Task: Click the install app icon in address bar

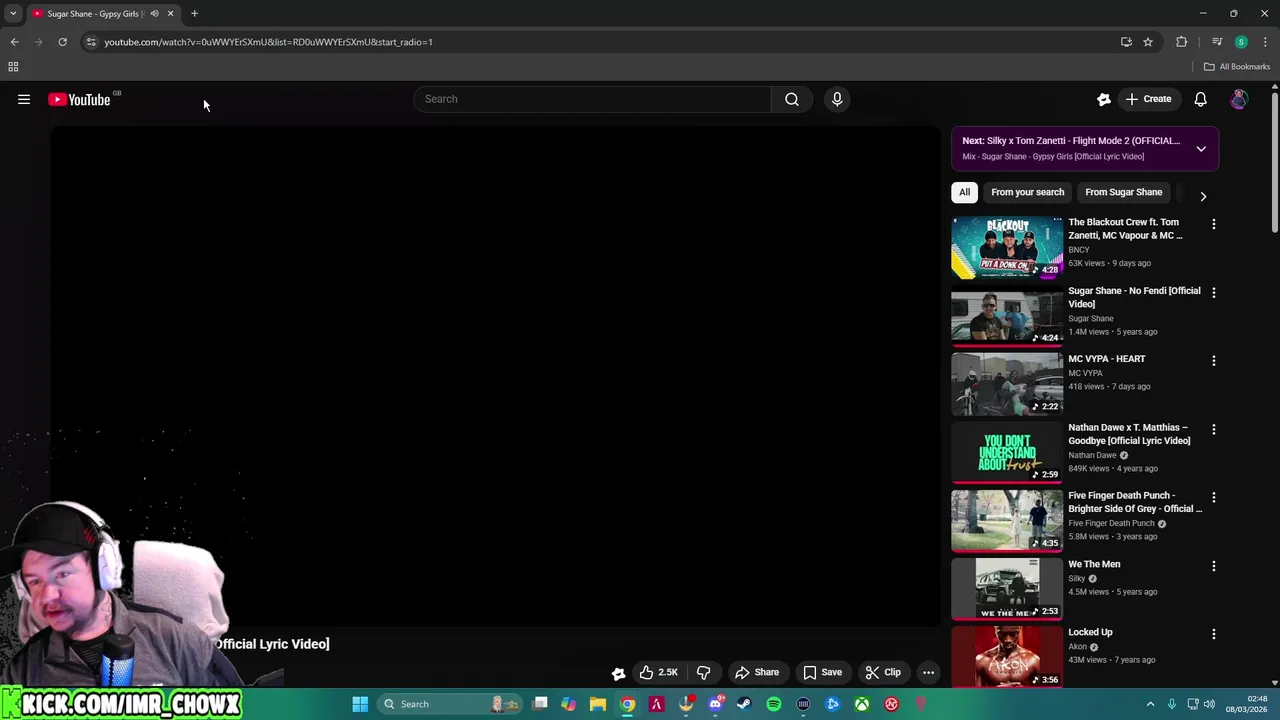Action: pyautogui.click(x=1126, y=42)
